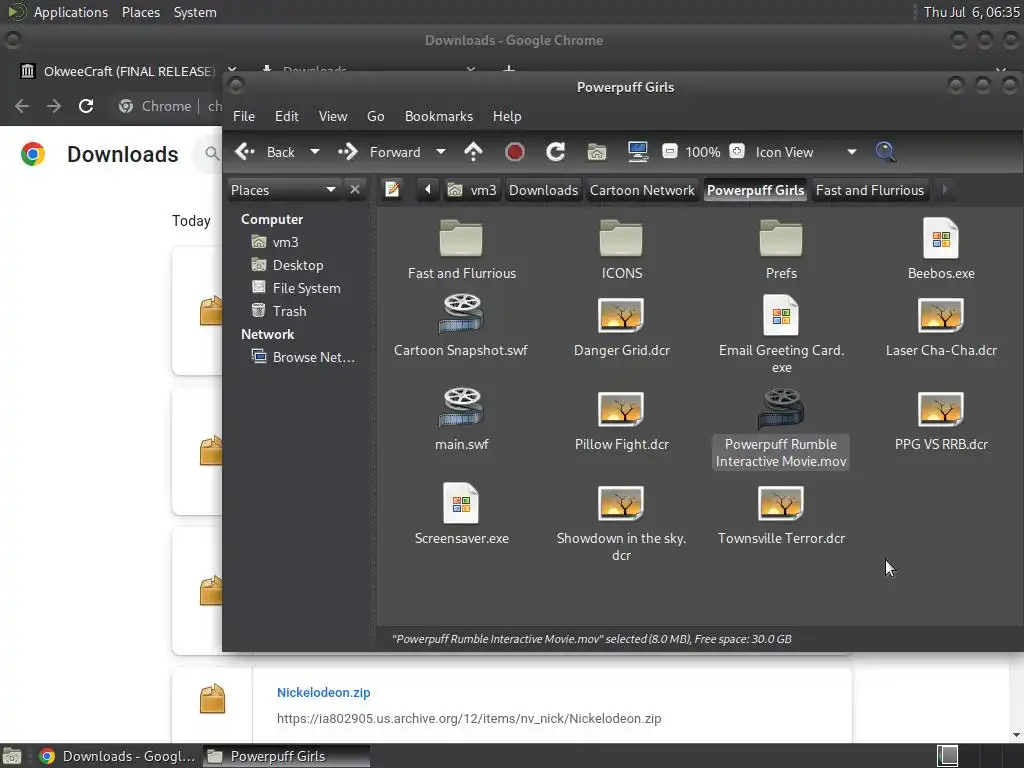Go up to the parent folder
The height and width of the screenshot is (768, 1024).
473,152
